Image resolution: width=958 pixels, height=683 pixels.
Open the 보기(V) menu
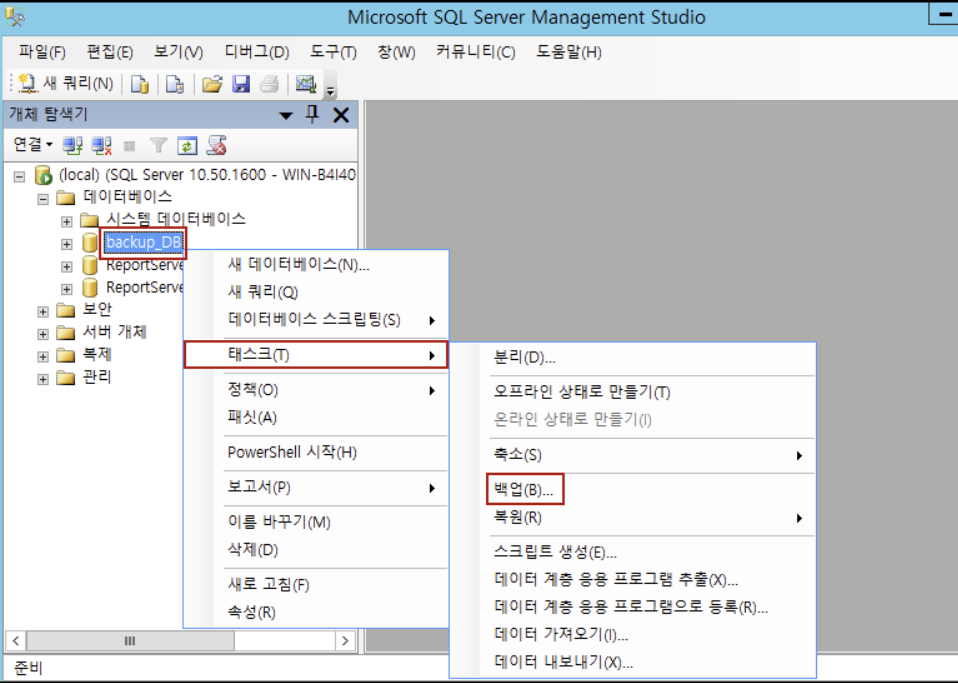tap(178, 52)
